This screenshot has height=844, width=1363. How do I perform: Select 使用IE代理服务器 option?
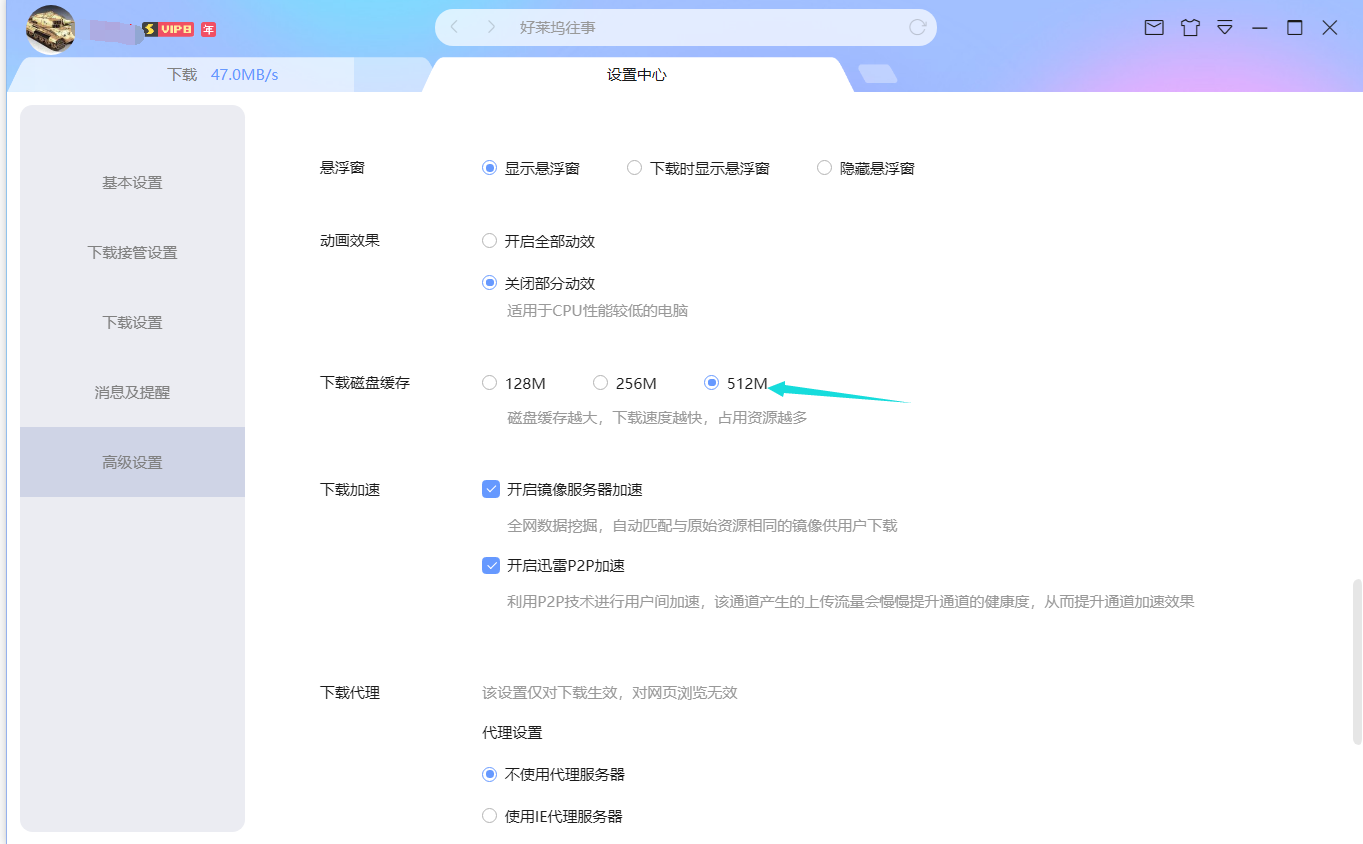(489, 815)
